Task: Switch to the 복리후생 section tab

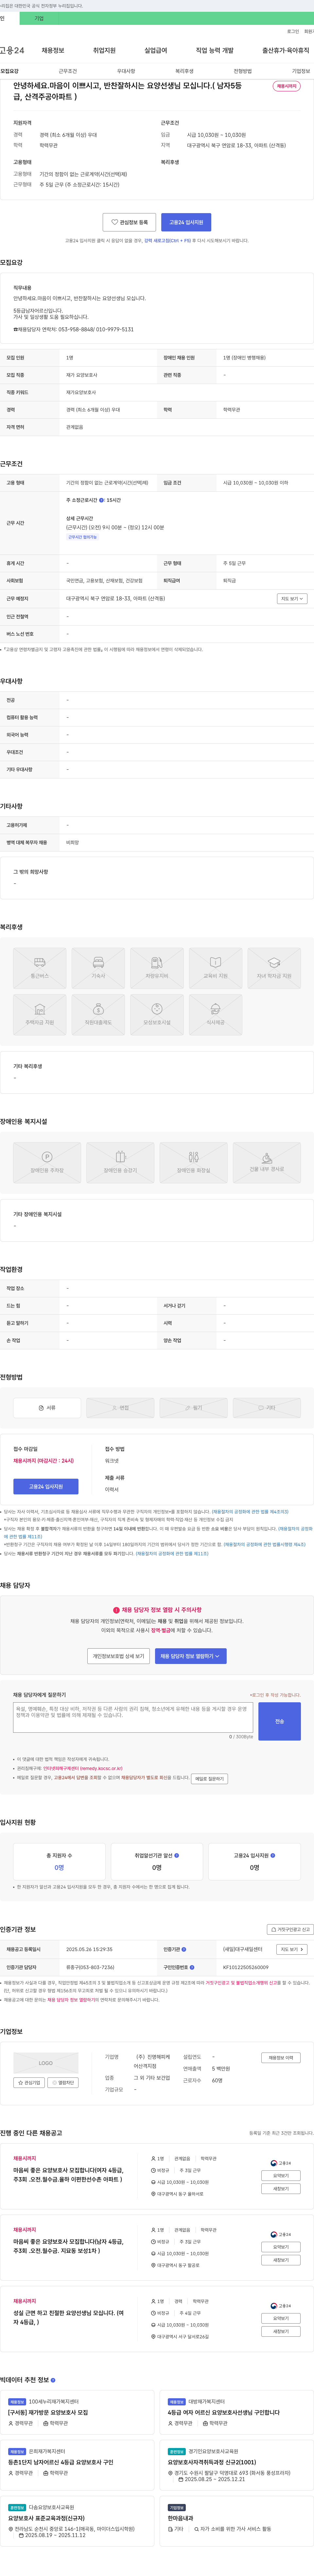Action: 184,71
